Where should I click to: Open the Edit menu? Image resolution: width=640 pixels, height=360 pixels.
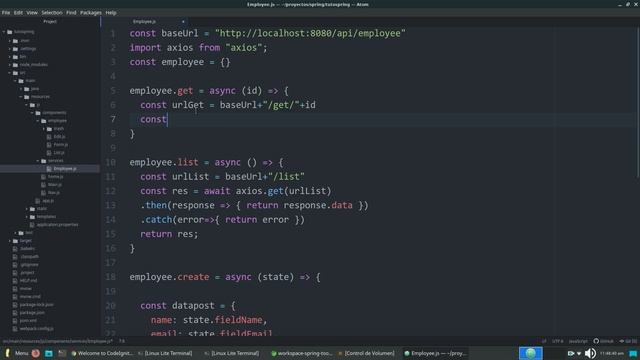[x=18, y=13]
